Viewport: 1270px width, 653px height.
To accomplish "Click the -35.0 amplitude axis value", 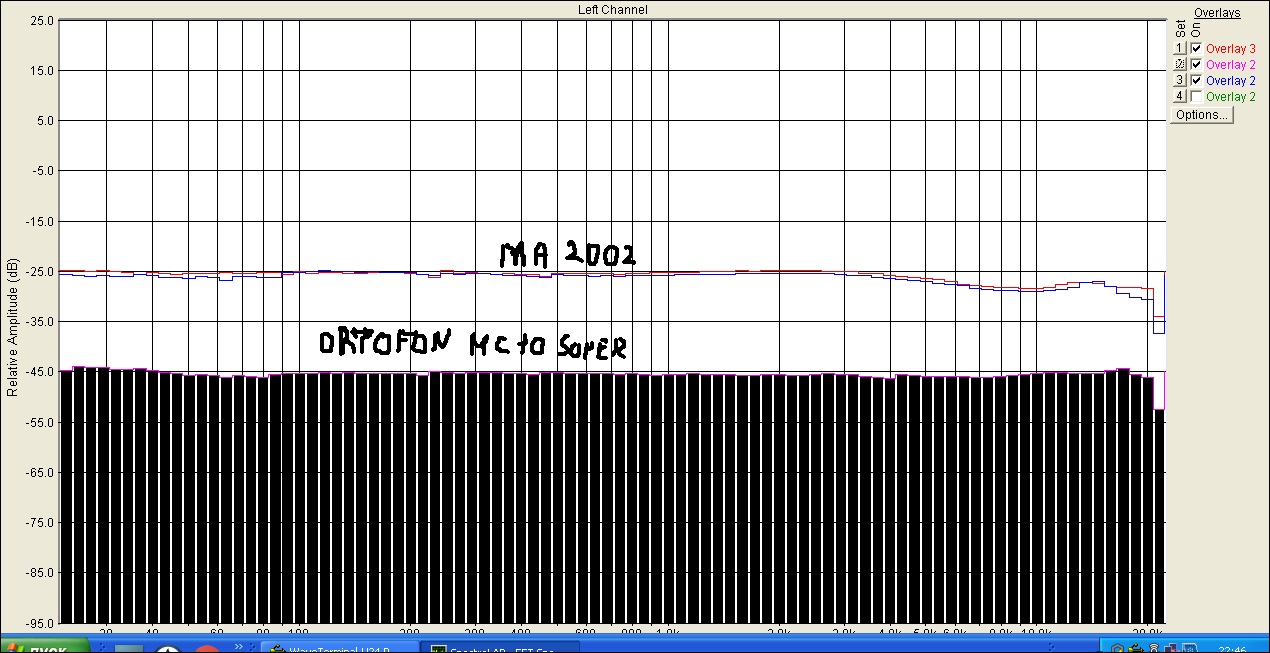I will (40, 322).
